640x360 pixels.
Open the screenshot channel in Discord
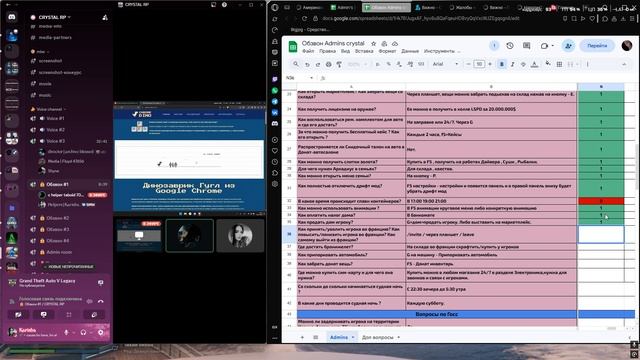coord(50,61)
